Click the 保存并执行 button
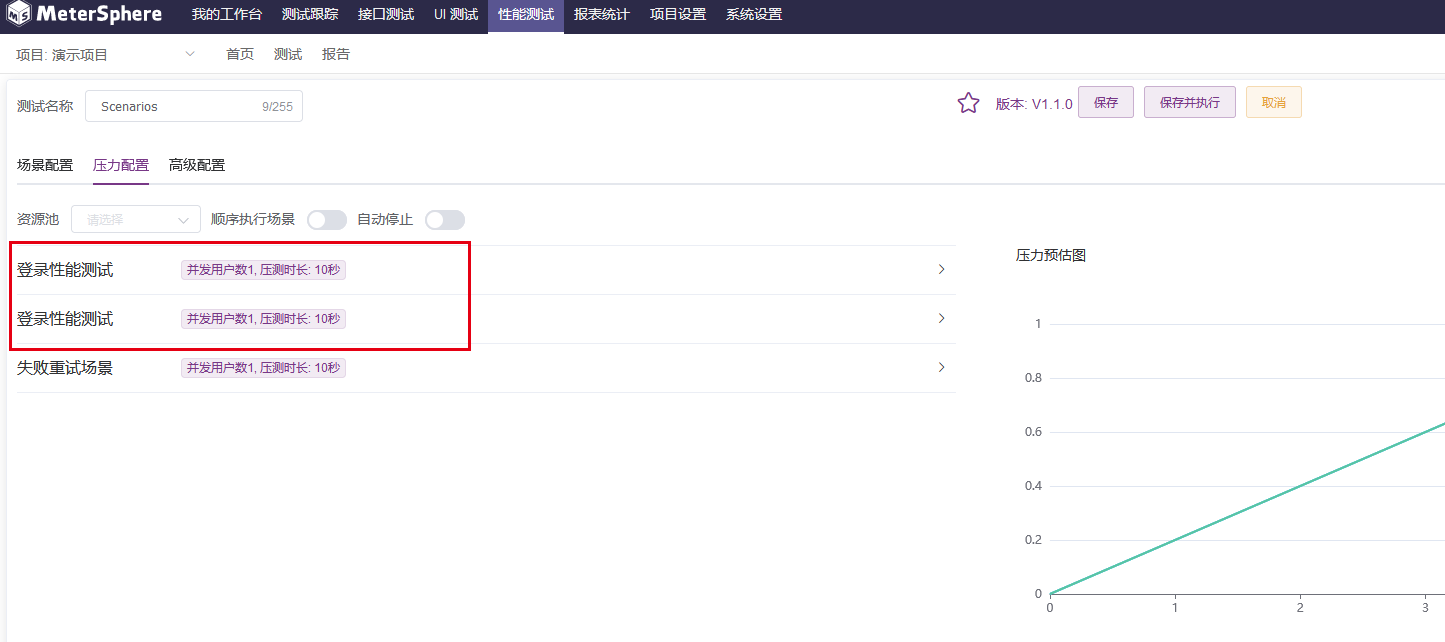This screenshot has width=1445, height=642. click(x=1190, y=102)
